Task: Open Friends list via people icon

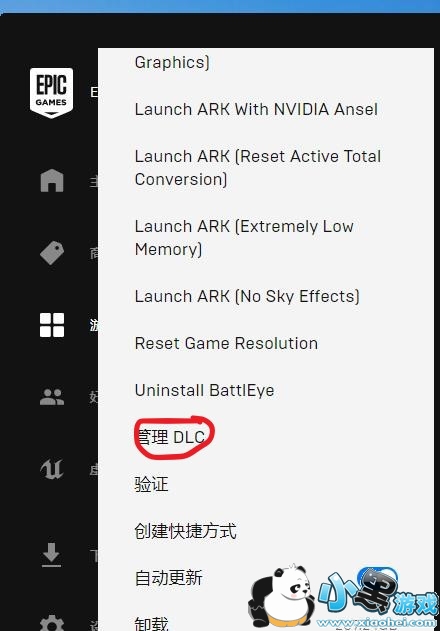Action: pyautogui.click(x=52, y=397)
